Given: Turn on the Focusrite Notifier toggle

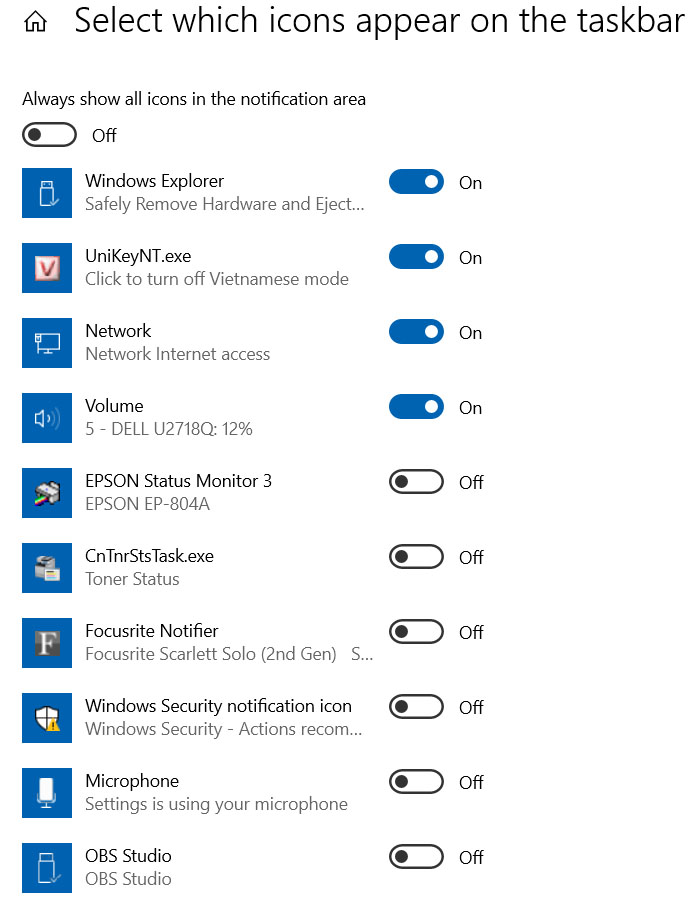Looking at the screenshot, I should tap(416, 632).
